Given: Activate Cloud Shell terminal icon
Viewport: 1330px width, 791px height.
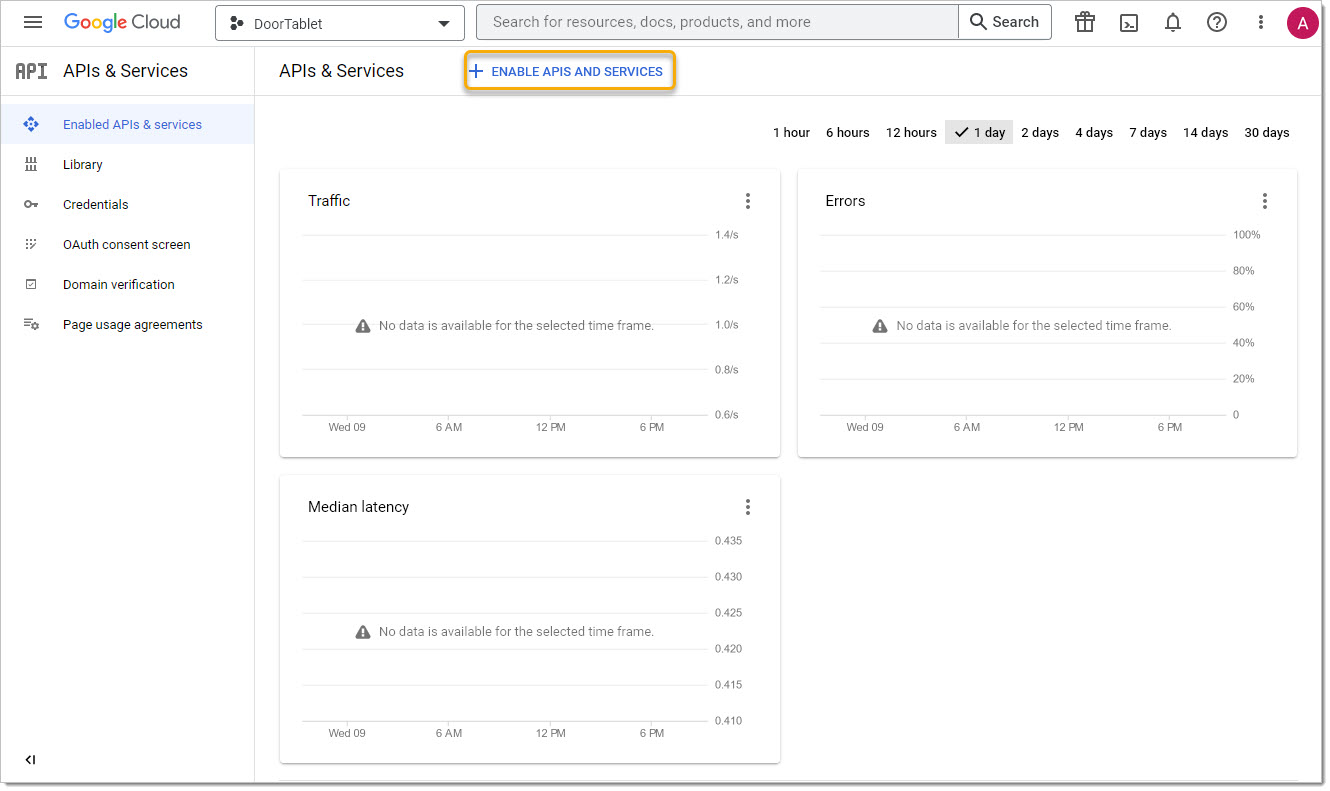Looking at the screenshot, I should [1129, 22].
